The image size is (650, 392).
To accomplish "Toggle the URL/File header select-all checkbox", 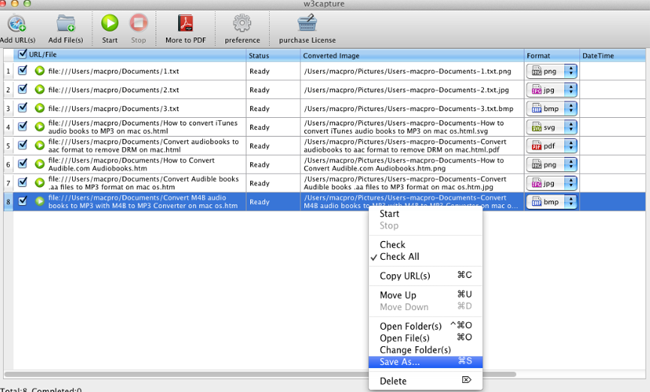I will [22, 54].
